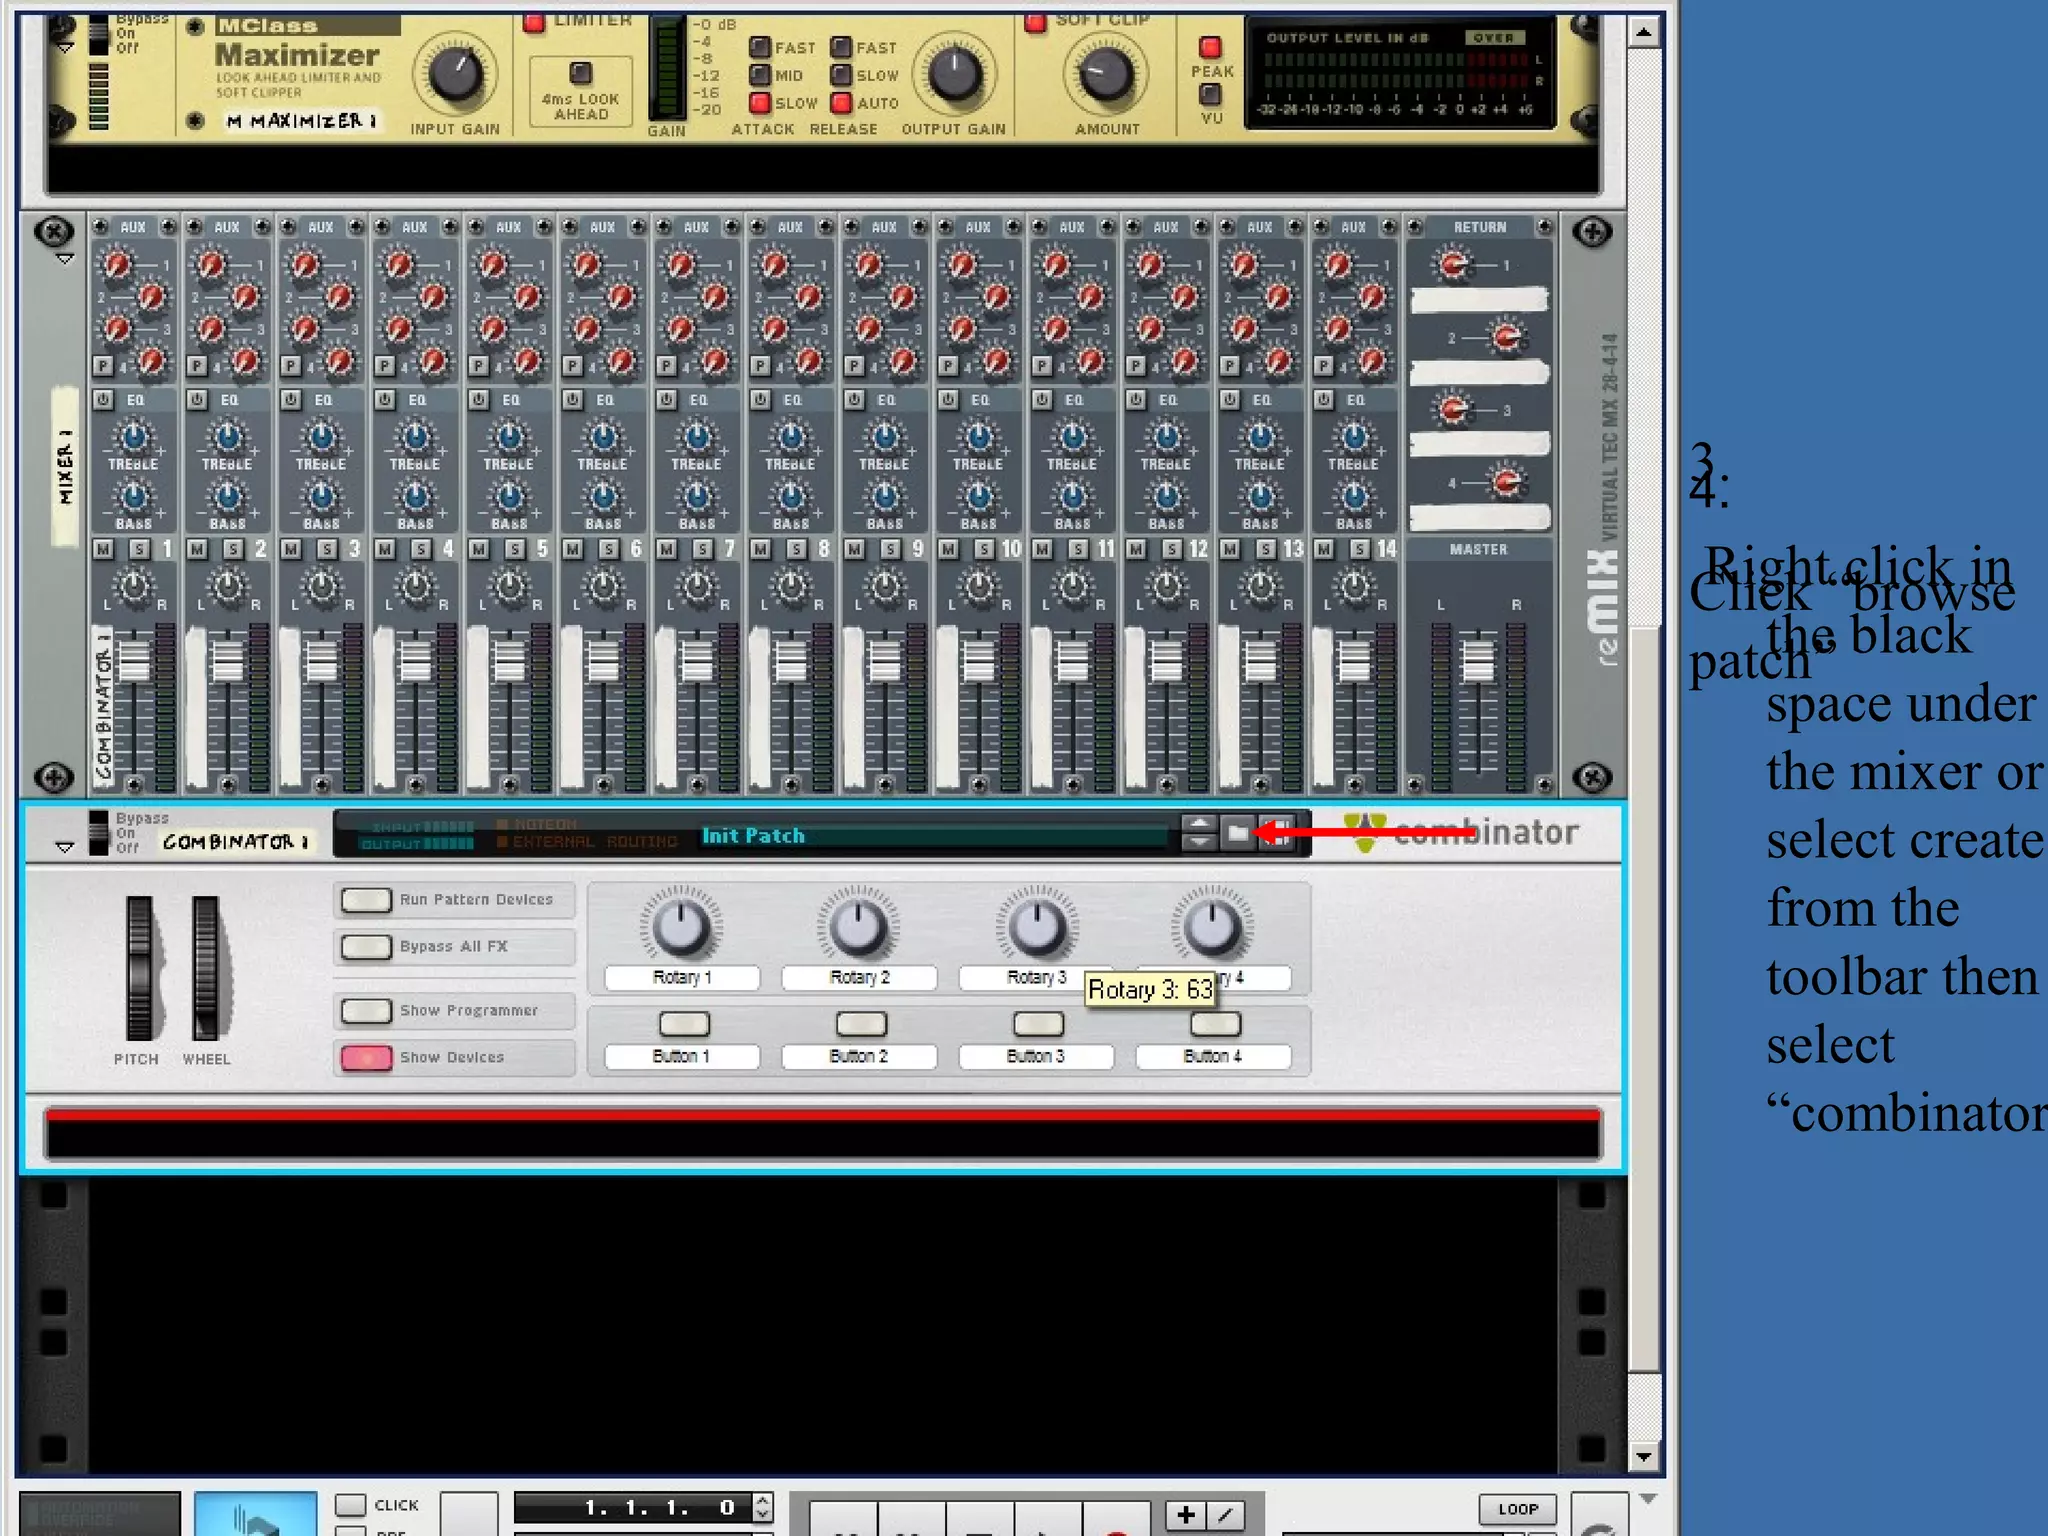
Task: Click Combinator Button 2 above its label
Action: (x=861, y=1024)
